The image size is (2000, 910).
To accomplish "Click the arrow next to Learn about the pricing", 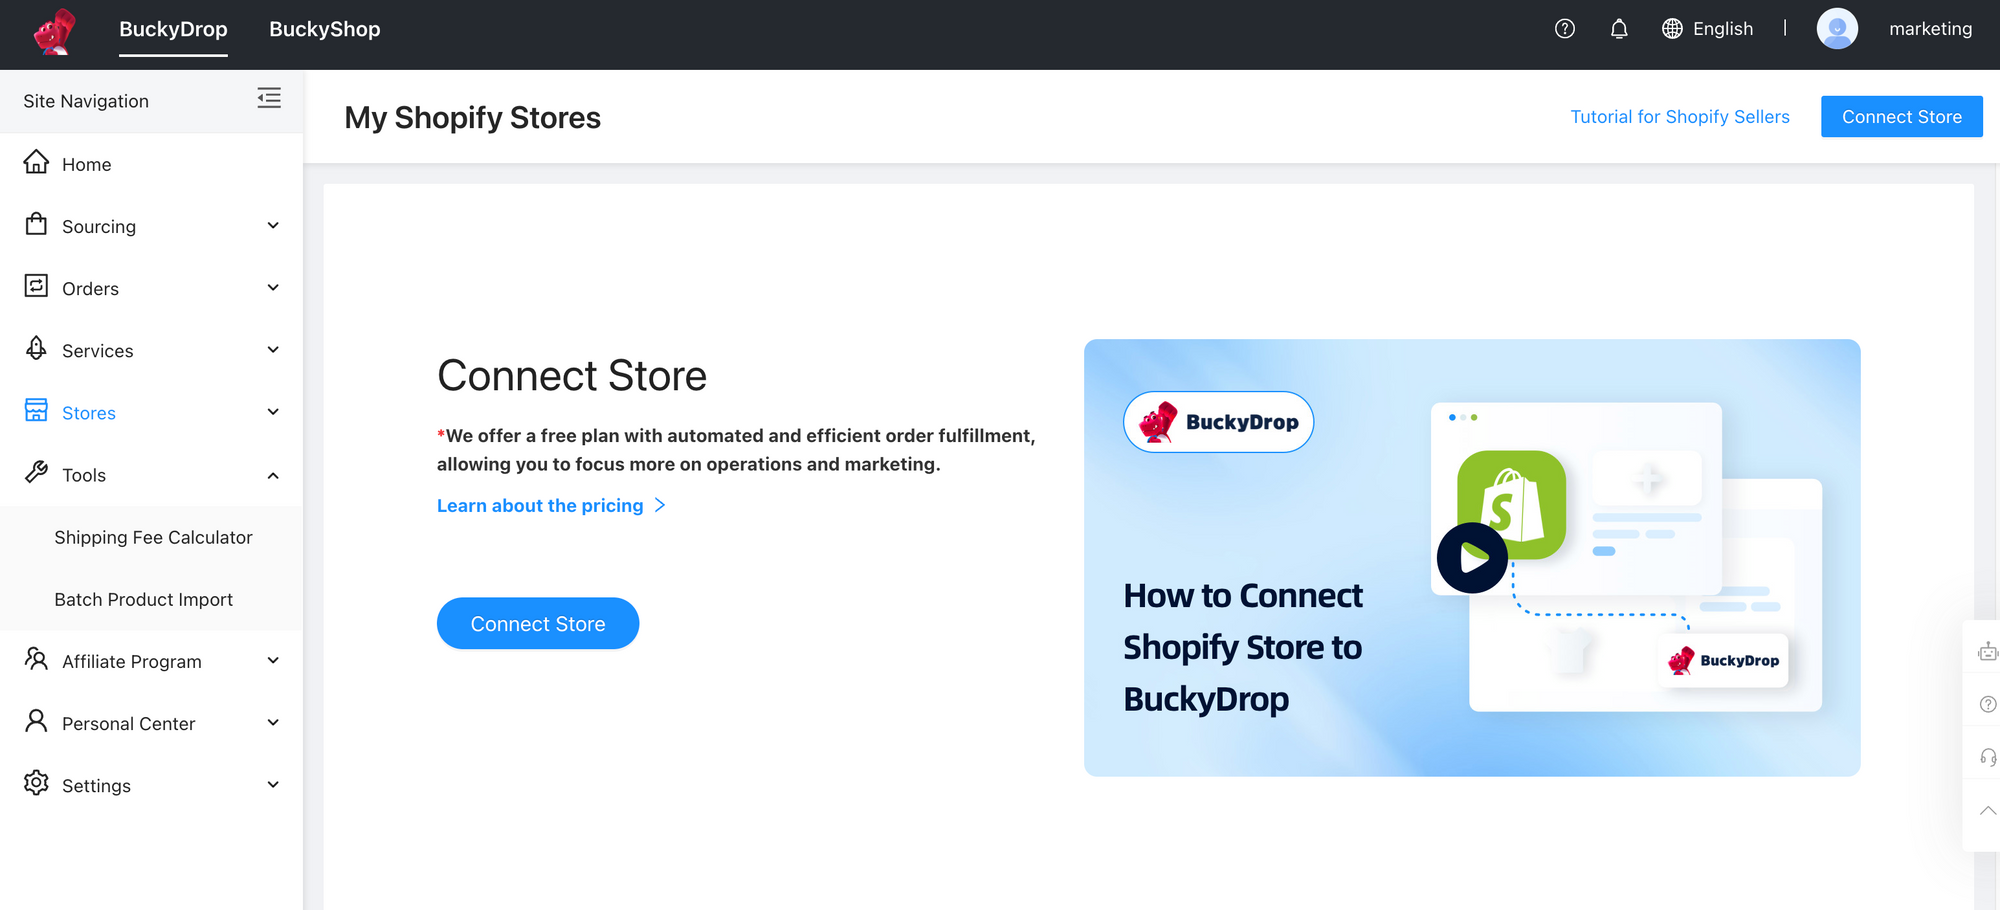I will coord(660,505).
